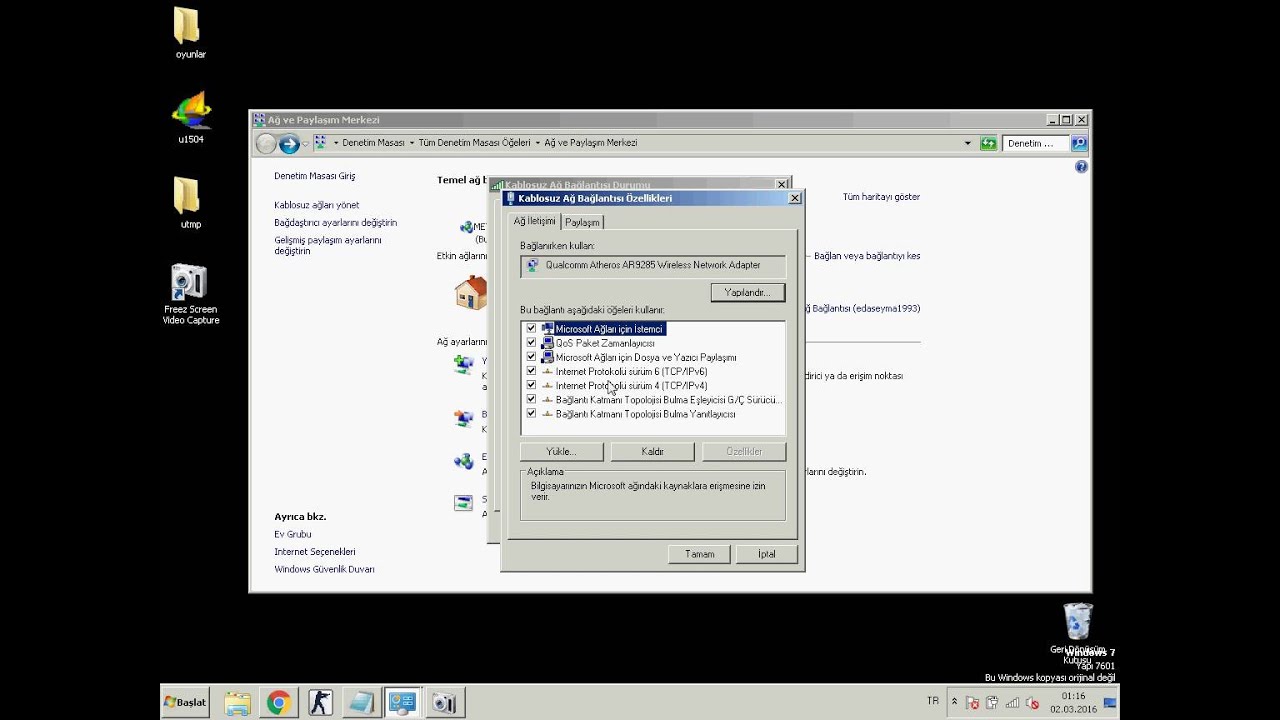The image size is (1280, 720).
Task: Click the Show desktop button at the taskbar edge
Action: point(1110,703)
